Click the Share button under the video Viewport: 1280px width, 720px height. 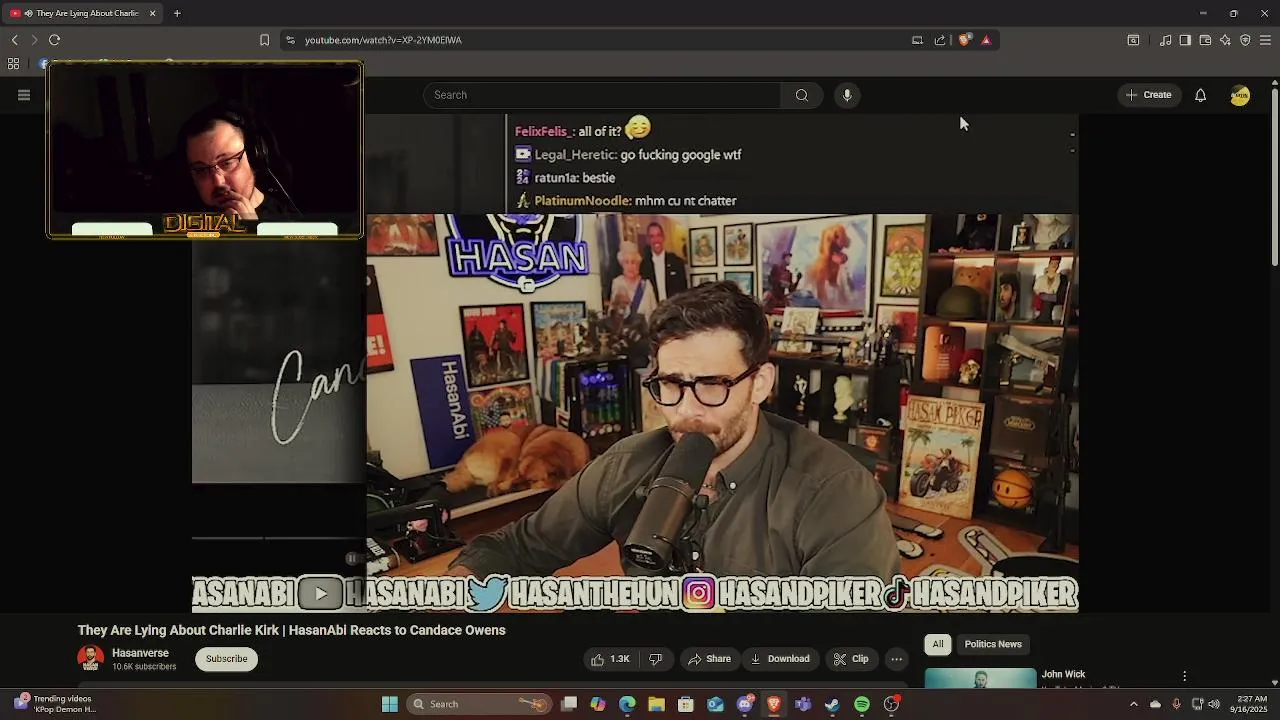[x=709, y=659]
